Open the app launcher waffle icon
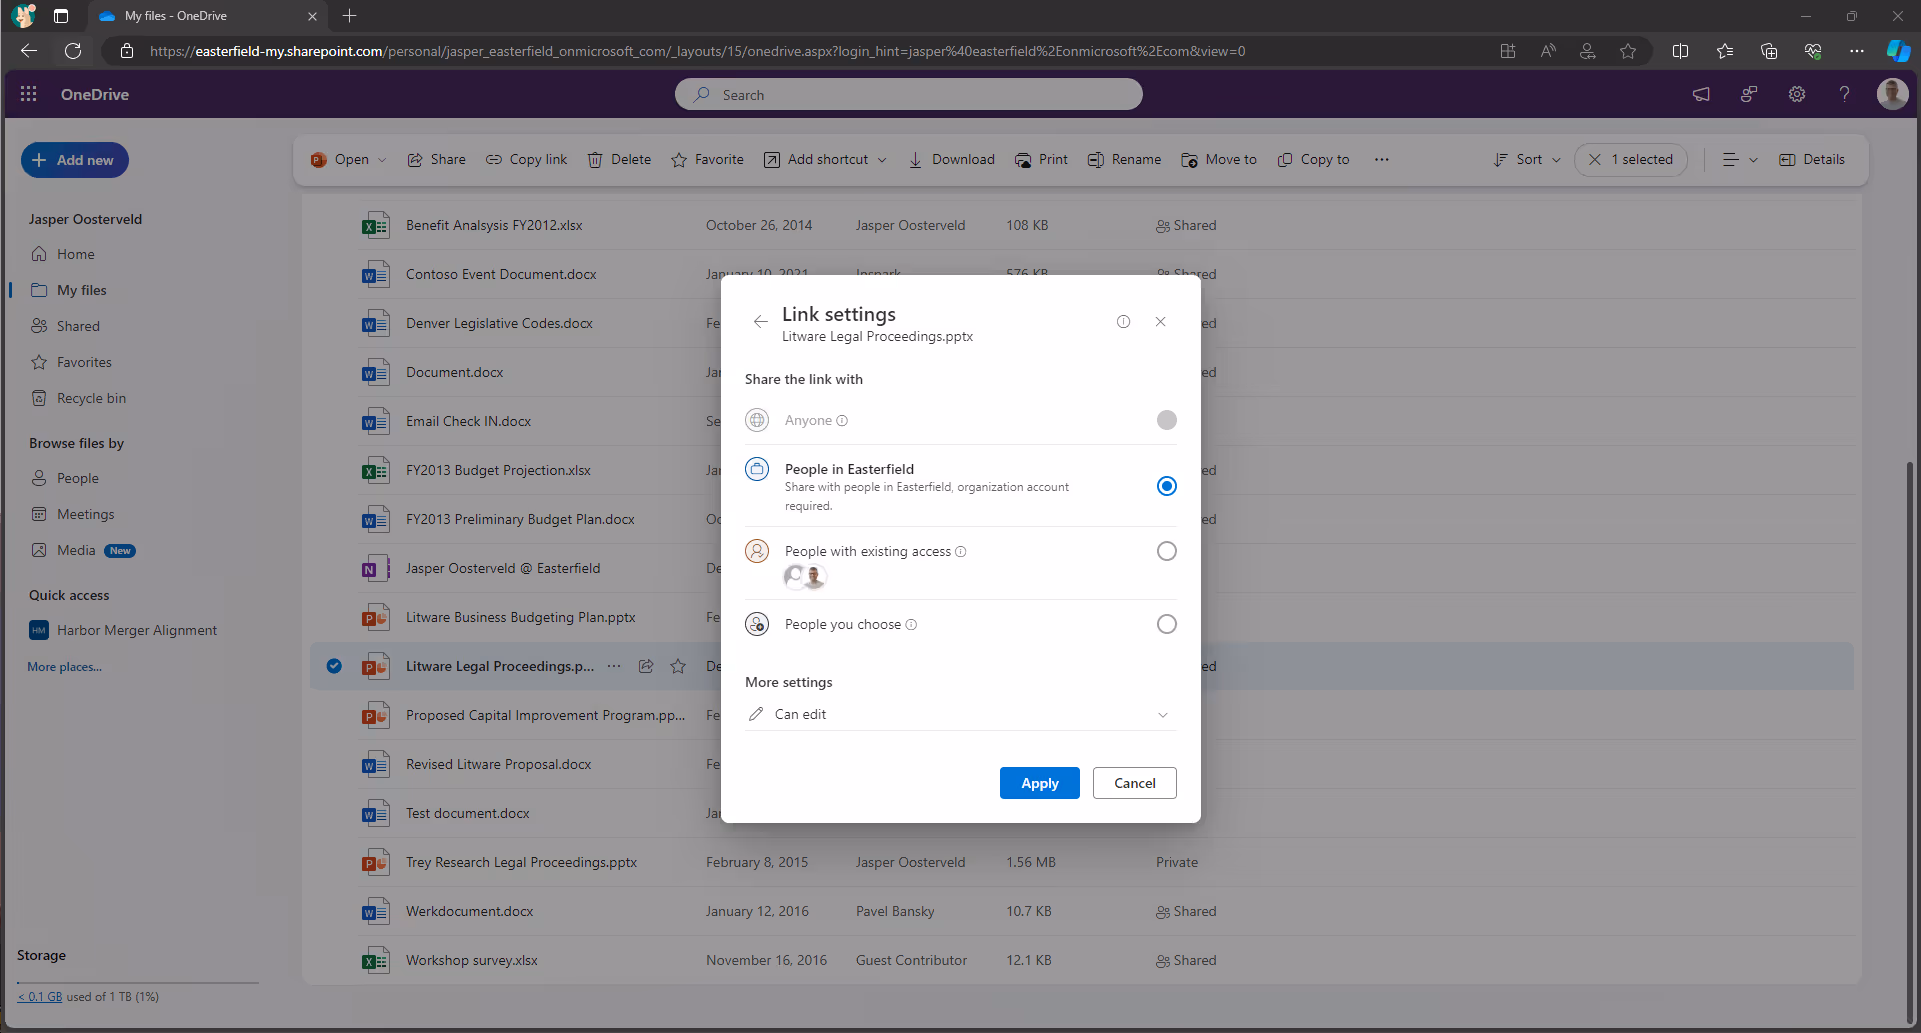This screenshot has width=1921, height=1033. pos(28,94)
